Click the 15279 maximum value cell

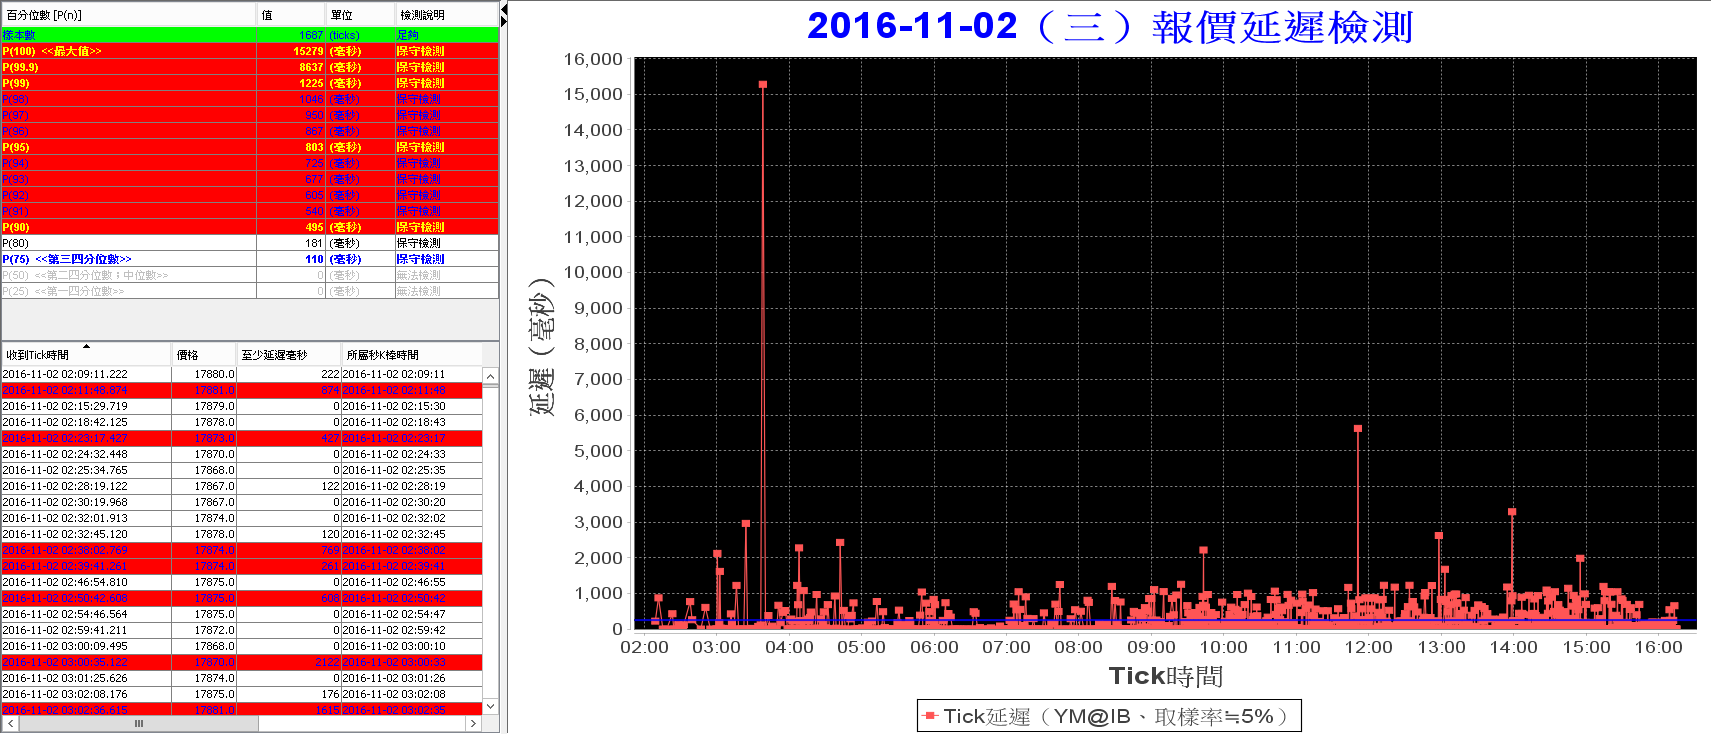tap(291, 51)
